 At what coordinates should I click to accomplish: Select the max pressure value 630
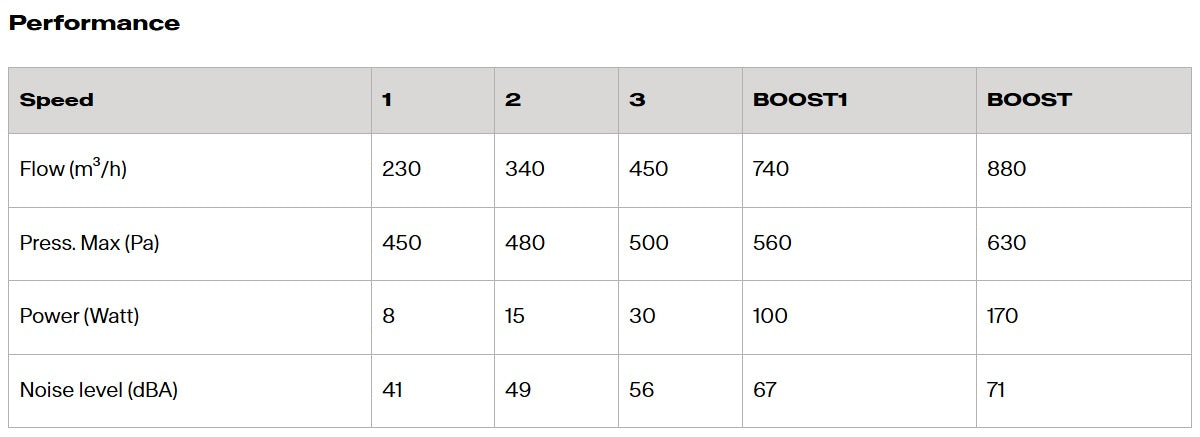tap(1006, 243)
